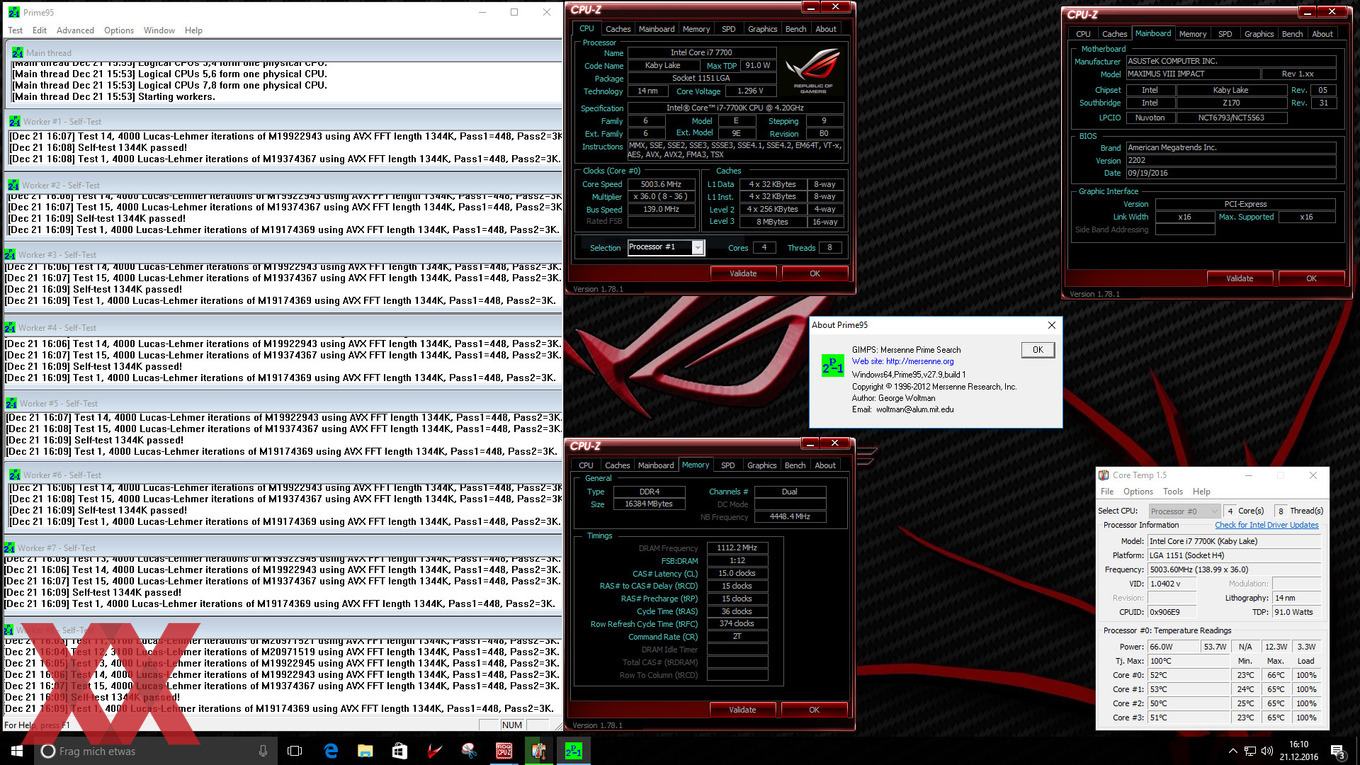
Task: Click the green Prime95 taskbar icon
Action: point(573,751)
